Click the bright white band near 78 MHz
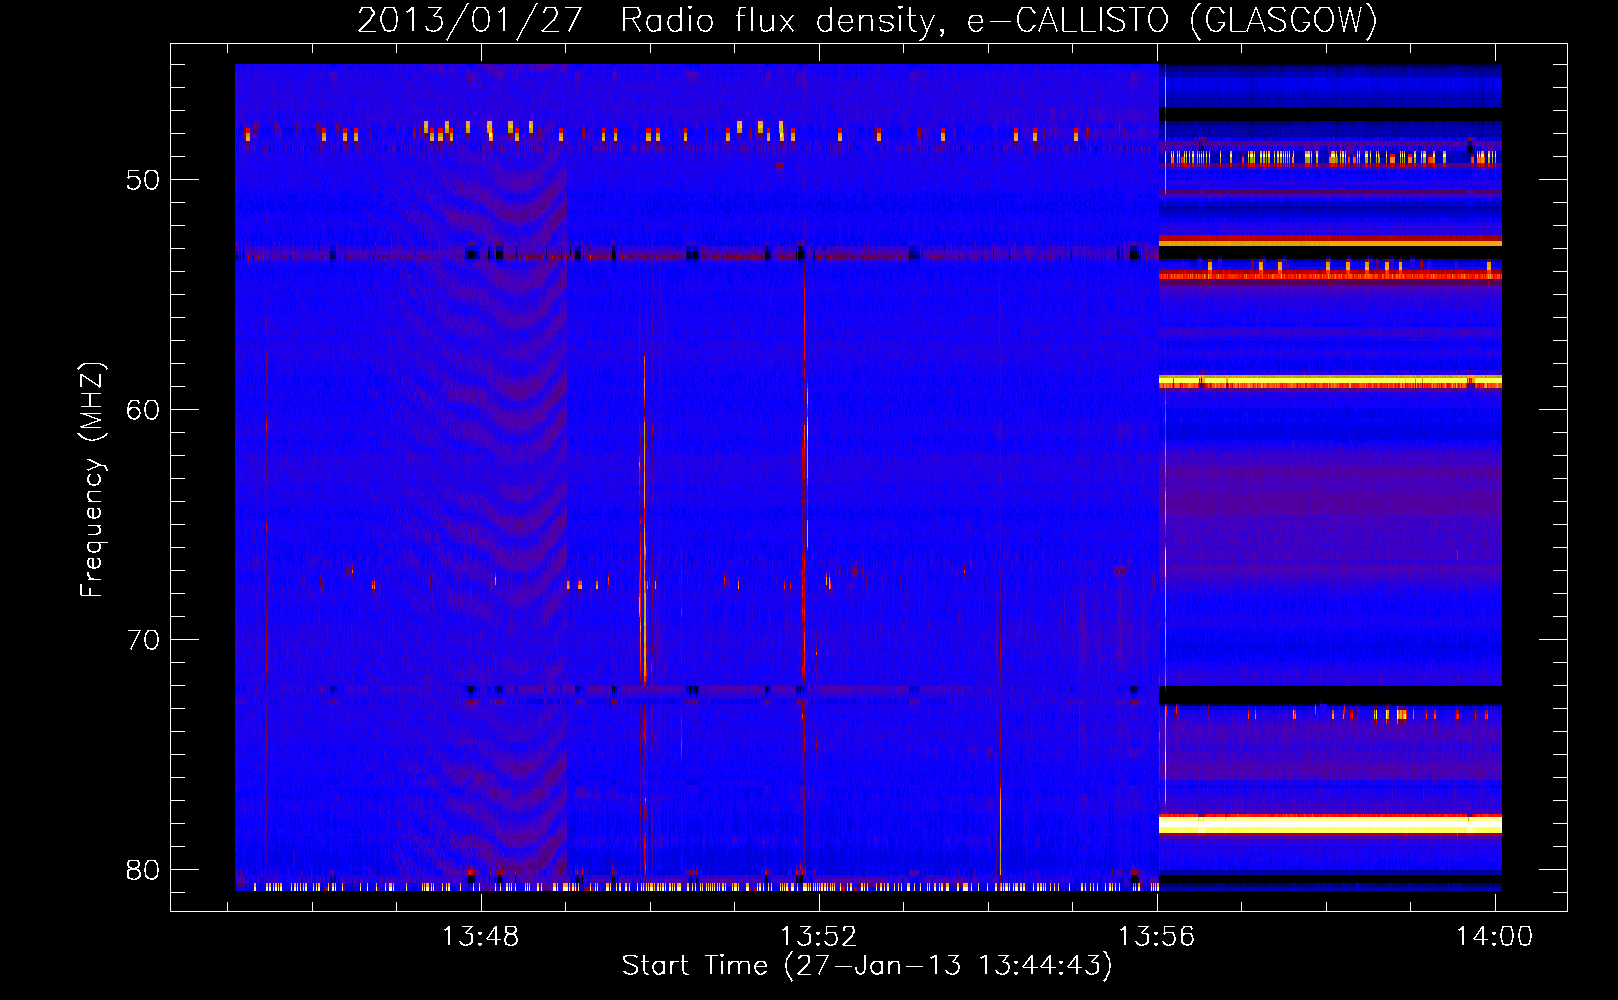 coord(1330,824)
